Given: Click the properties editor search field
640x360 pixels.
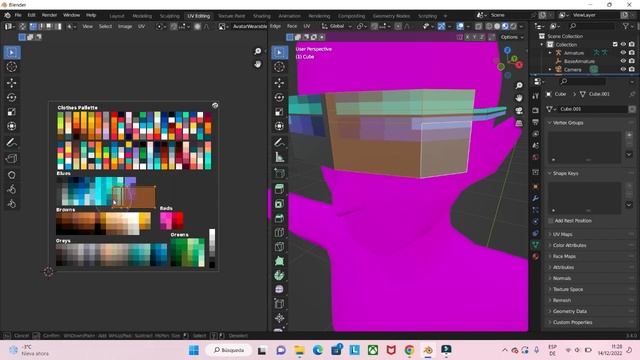Looking at the screenshot, I should pos(583,81).
